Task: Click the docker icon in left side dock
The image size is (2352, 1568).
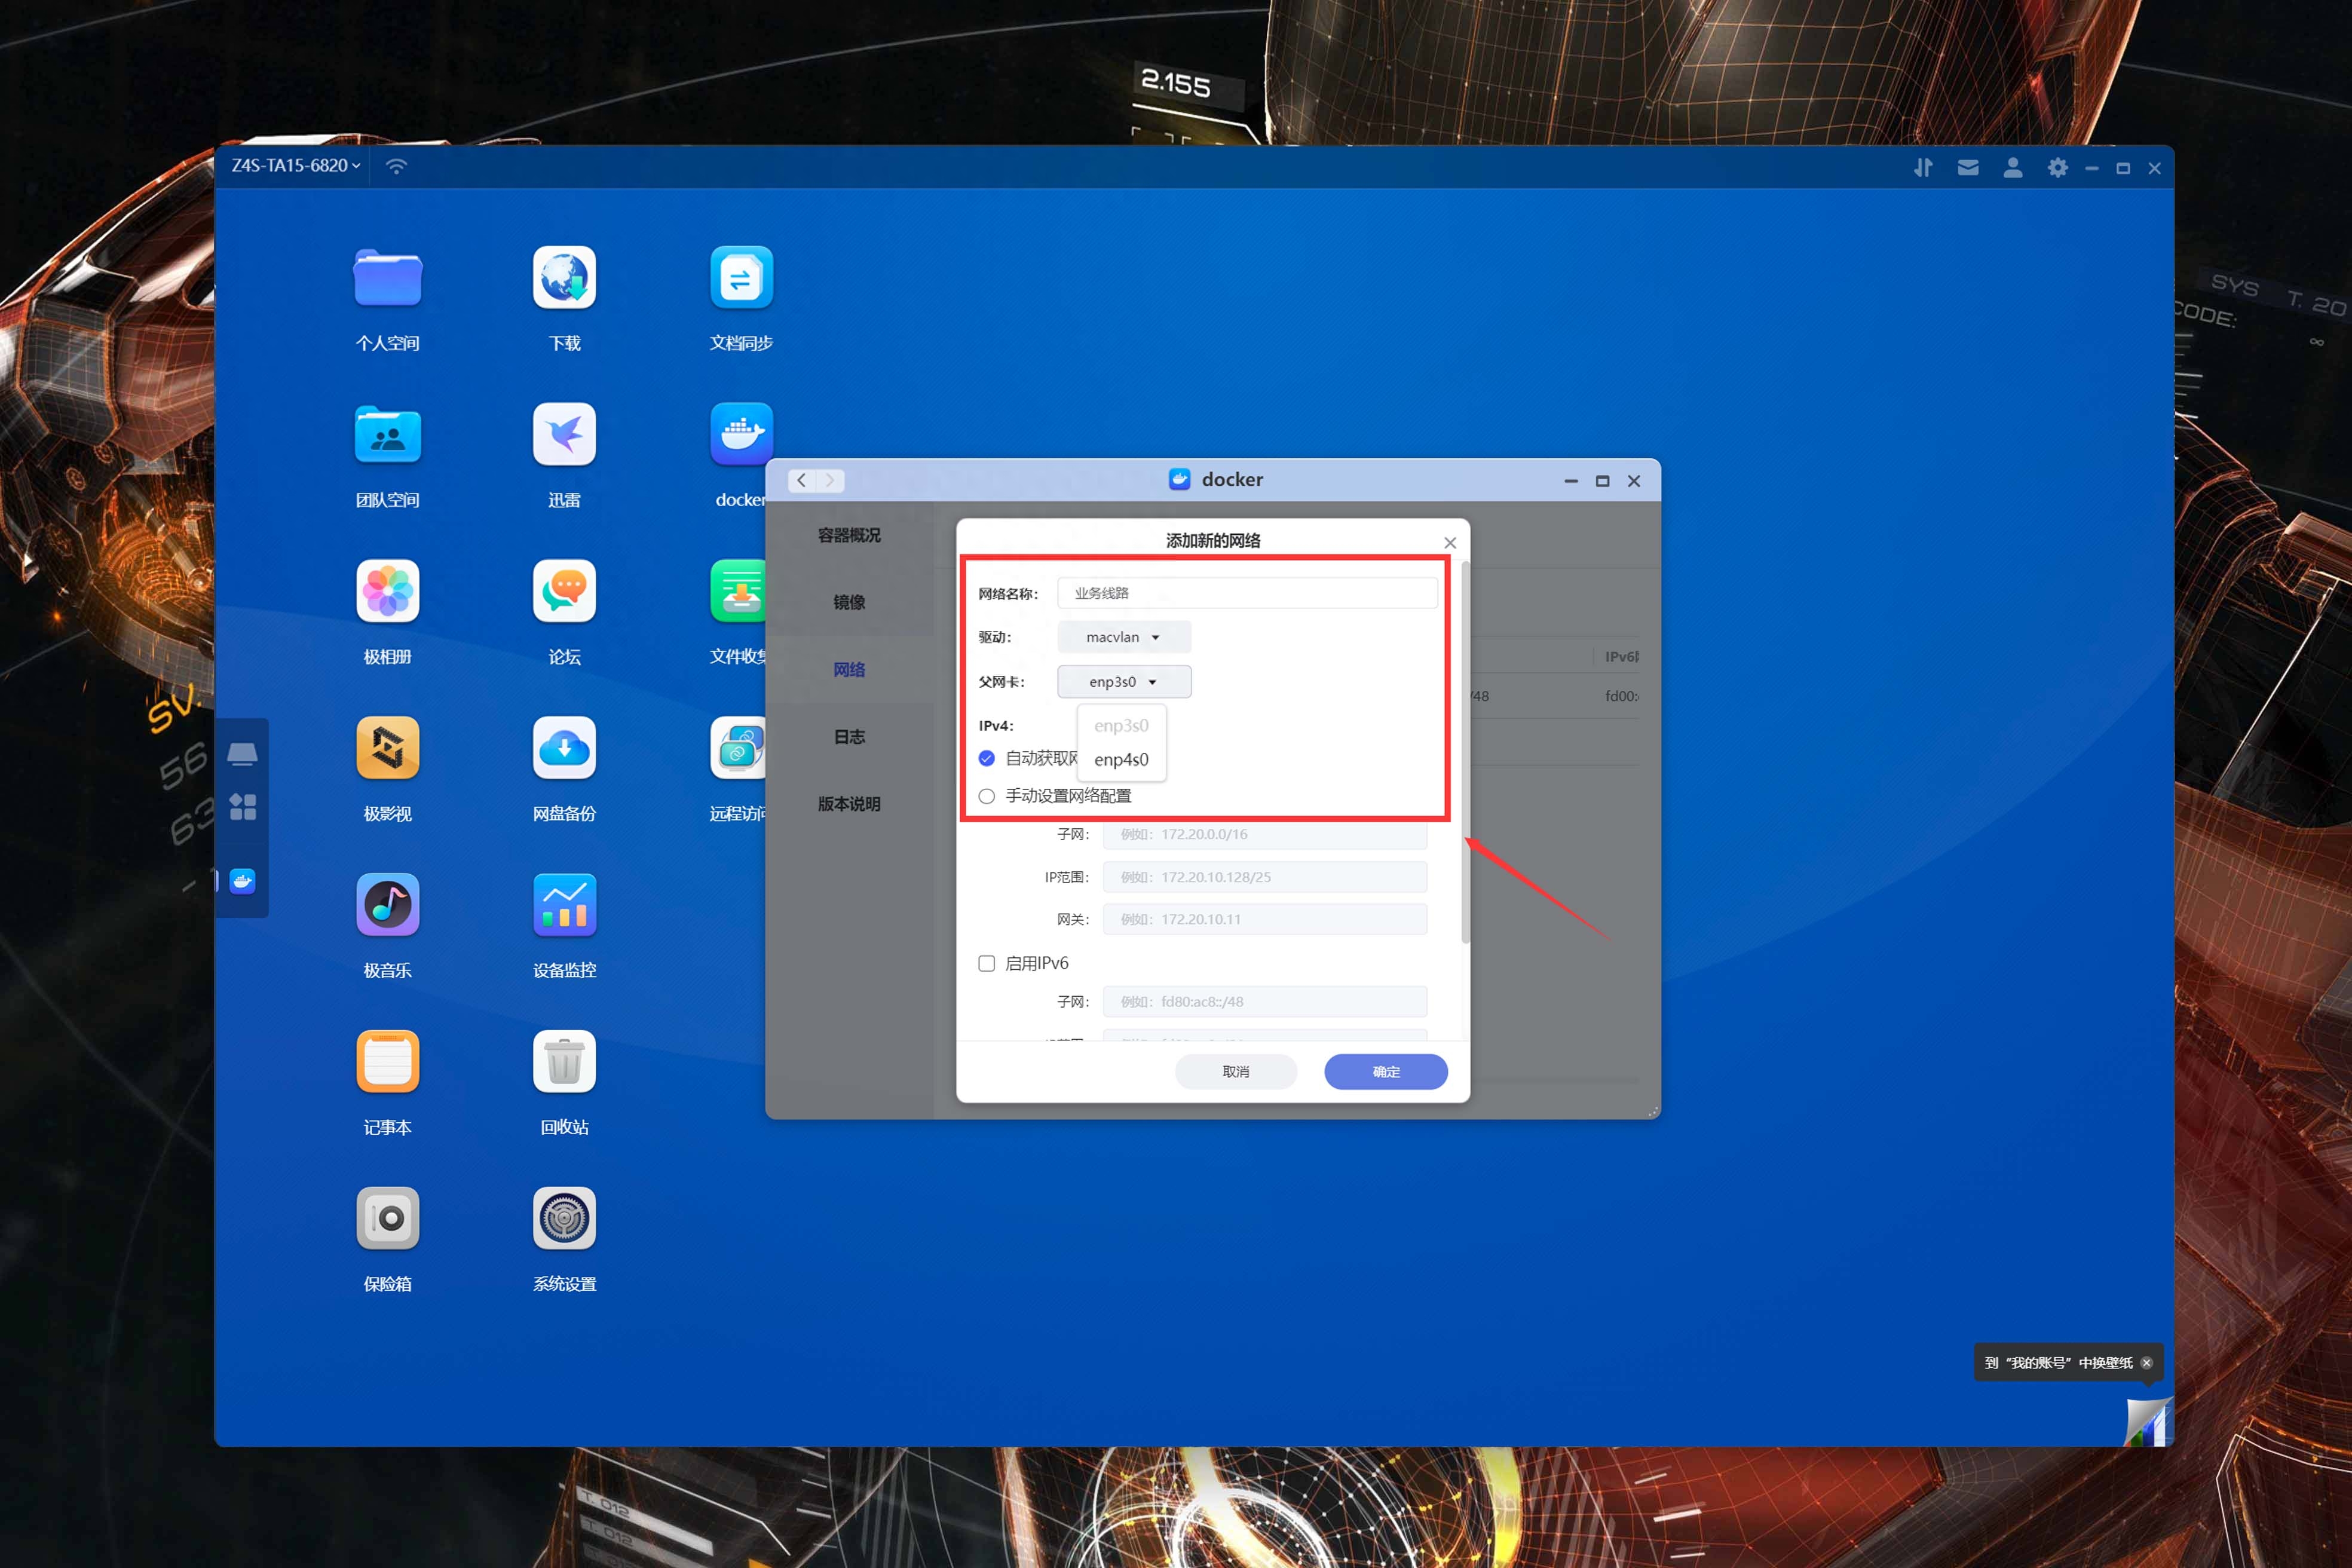Action: coord(242,881)
